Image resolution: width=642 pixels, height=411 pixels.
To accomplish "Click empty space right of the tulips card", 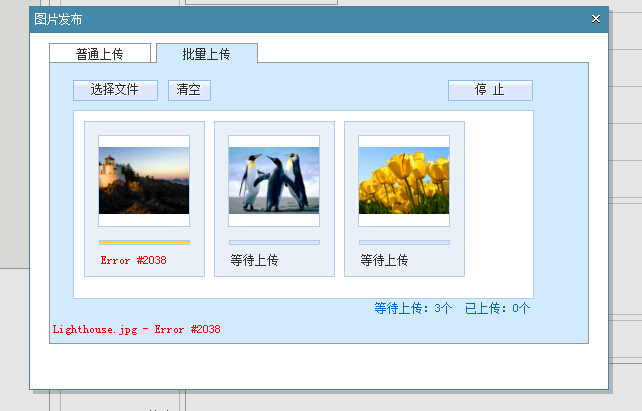I will [498, 200].
